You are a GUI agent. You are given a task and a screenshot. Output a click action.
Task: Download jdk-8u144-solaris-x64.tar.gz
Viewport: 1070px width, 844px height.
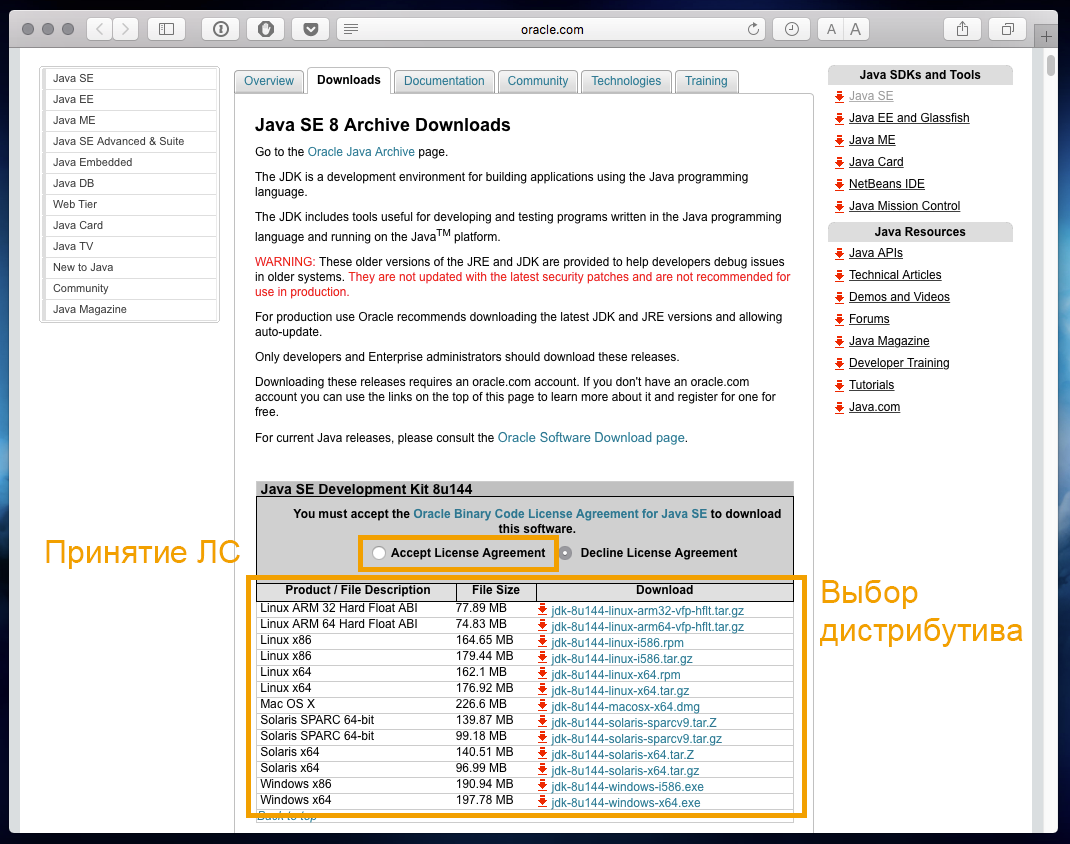coord(625,770)
